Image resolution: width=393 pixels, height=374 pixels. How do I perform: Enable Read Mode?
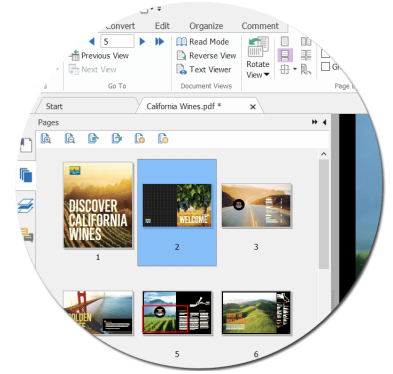click(202, 42)
